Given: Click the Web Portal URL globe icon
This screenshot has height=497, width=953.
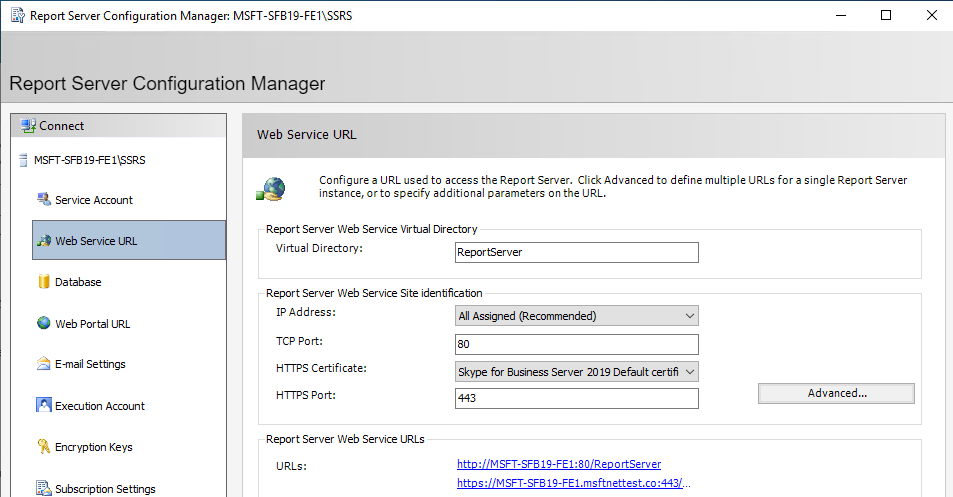Looking at the screenshot, I should click(x=44, y=323).
